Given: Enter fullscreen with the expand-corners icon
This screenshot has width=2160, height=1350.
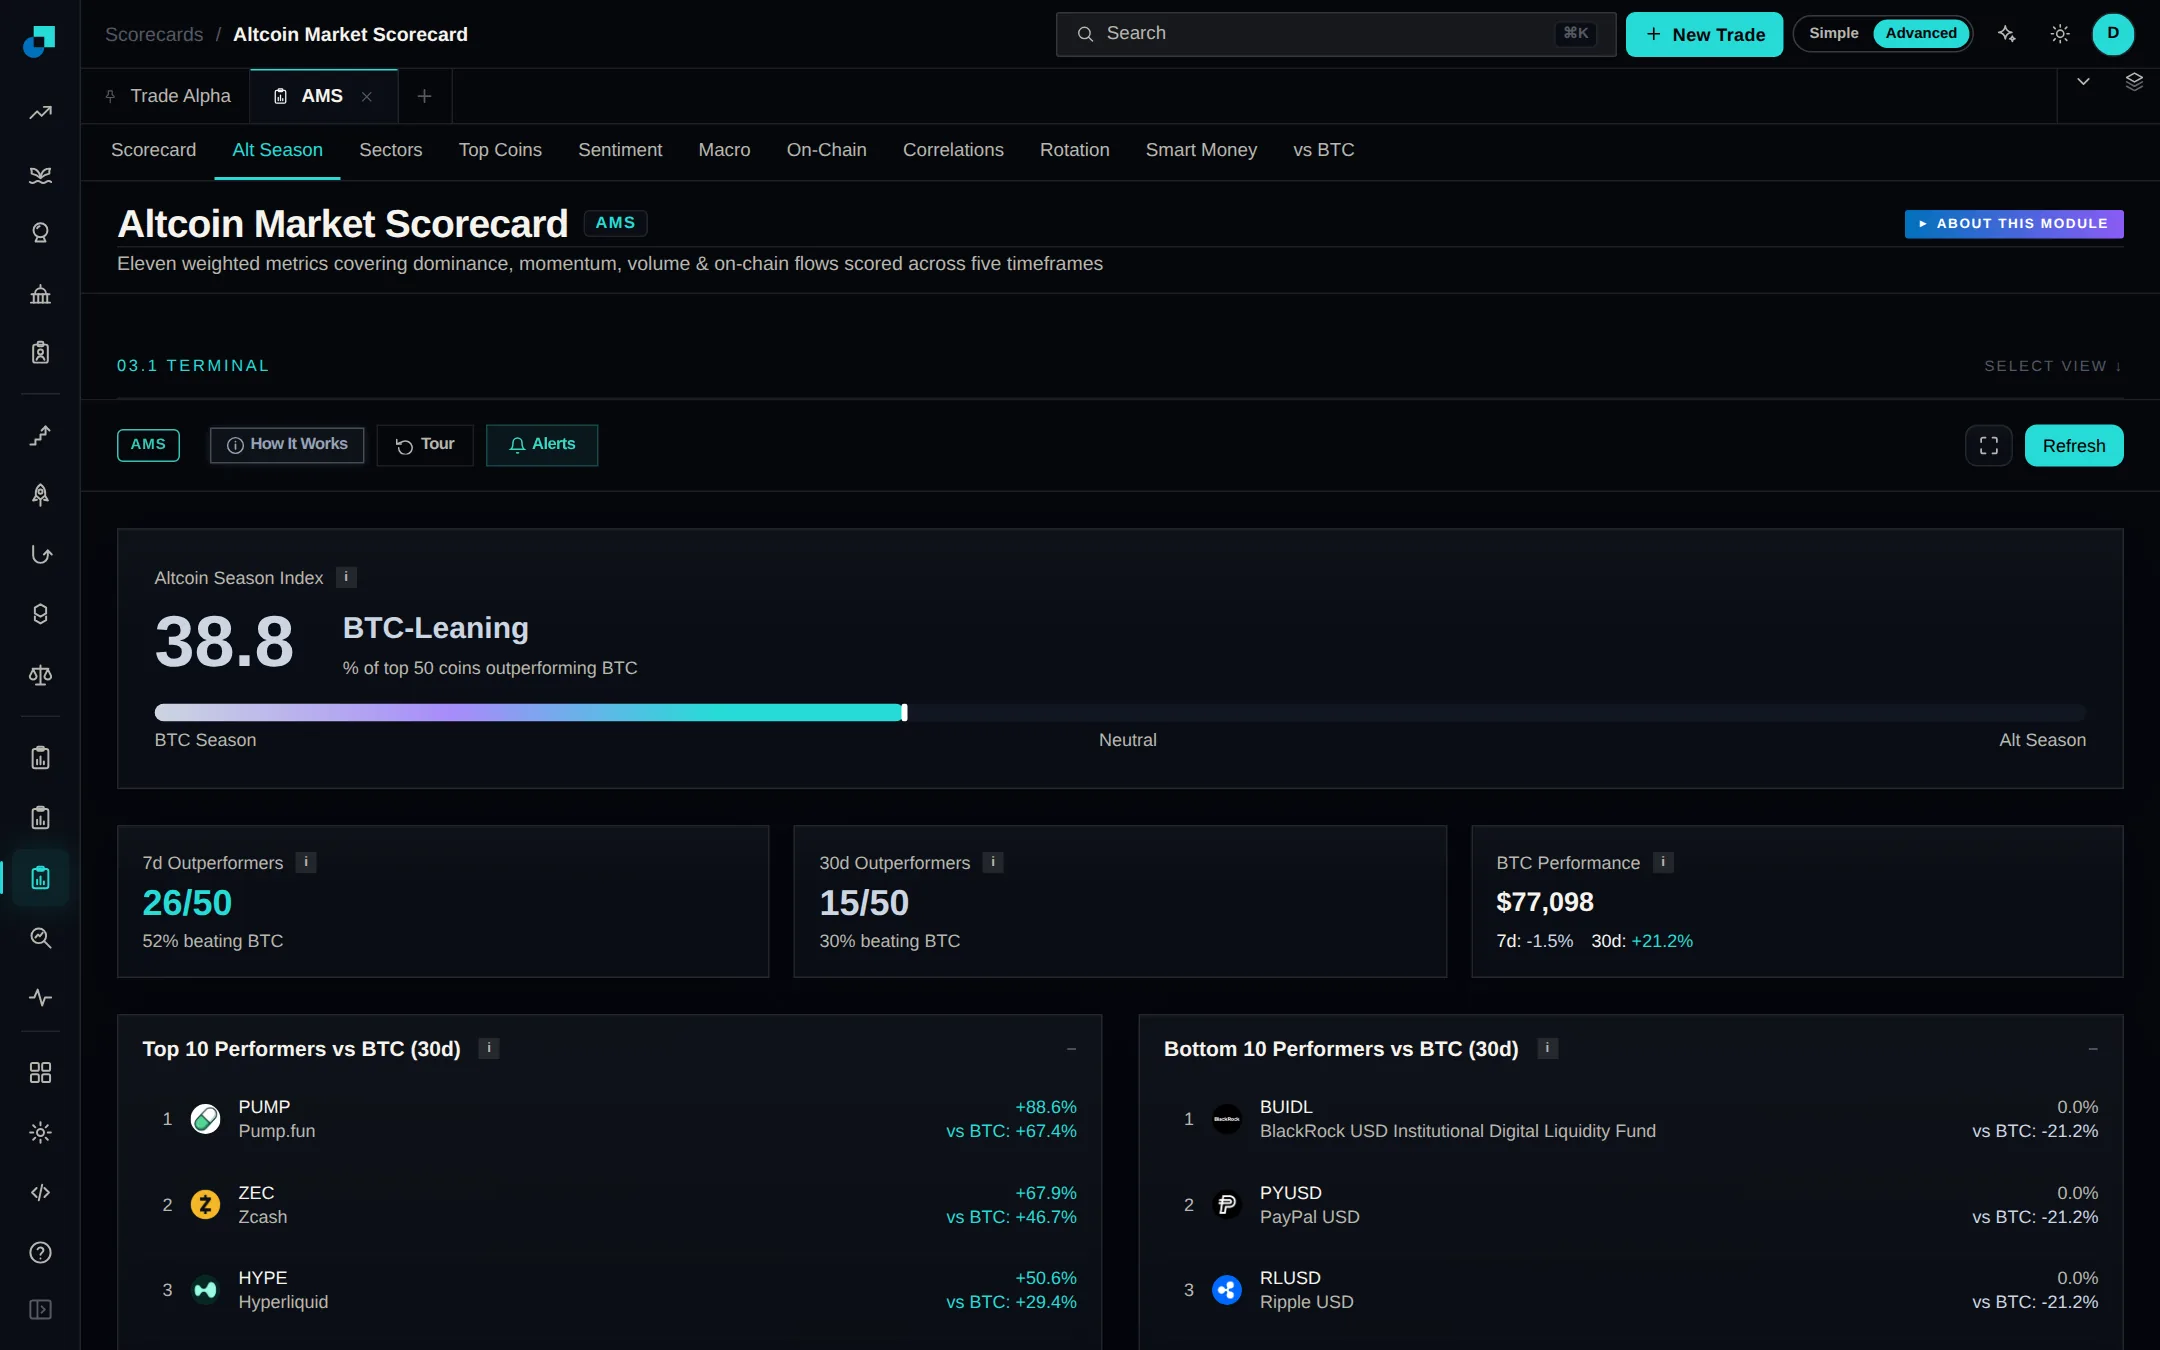Looking at the screenshot, I should click(x=1989, y=446).
